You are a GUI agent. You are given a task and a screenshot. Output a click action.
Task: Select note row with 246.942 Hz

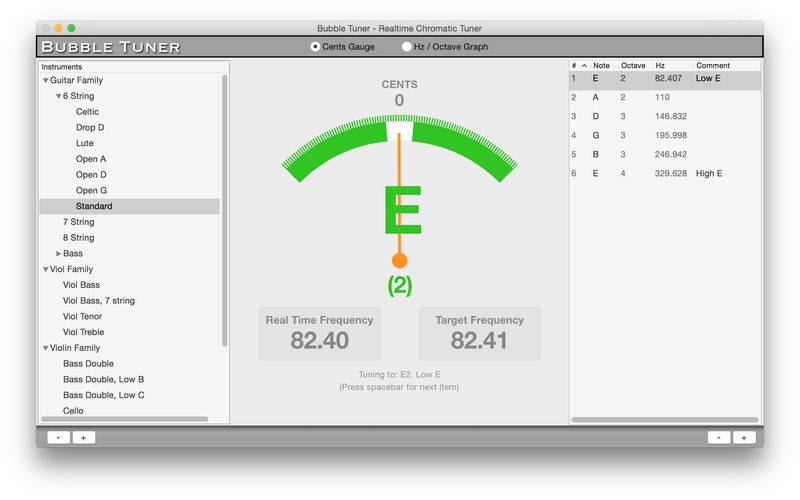[665, 155]
